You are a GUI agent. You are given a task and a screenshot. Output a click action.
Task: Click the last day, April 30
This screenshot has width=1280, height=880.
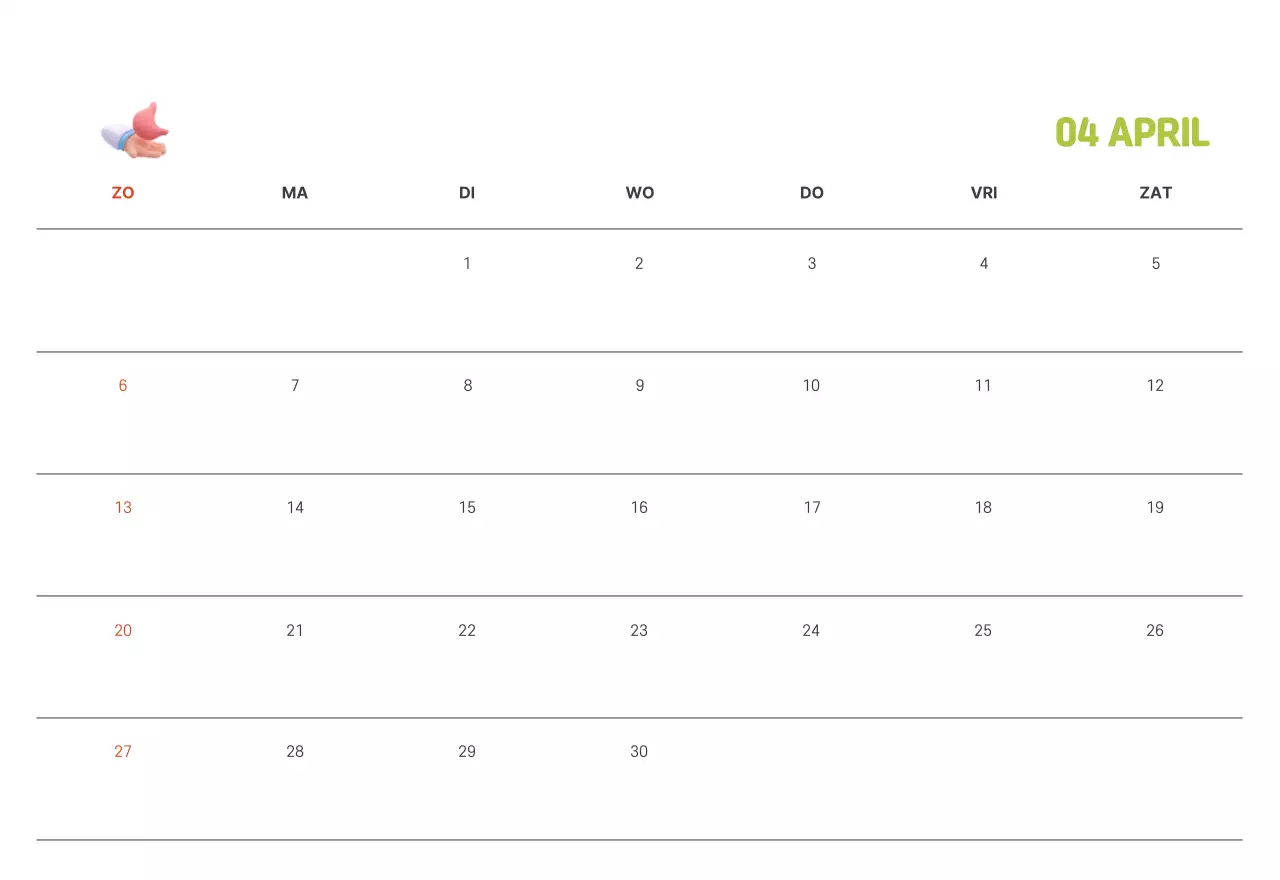tap(639, 752)
